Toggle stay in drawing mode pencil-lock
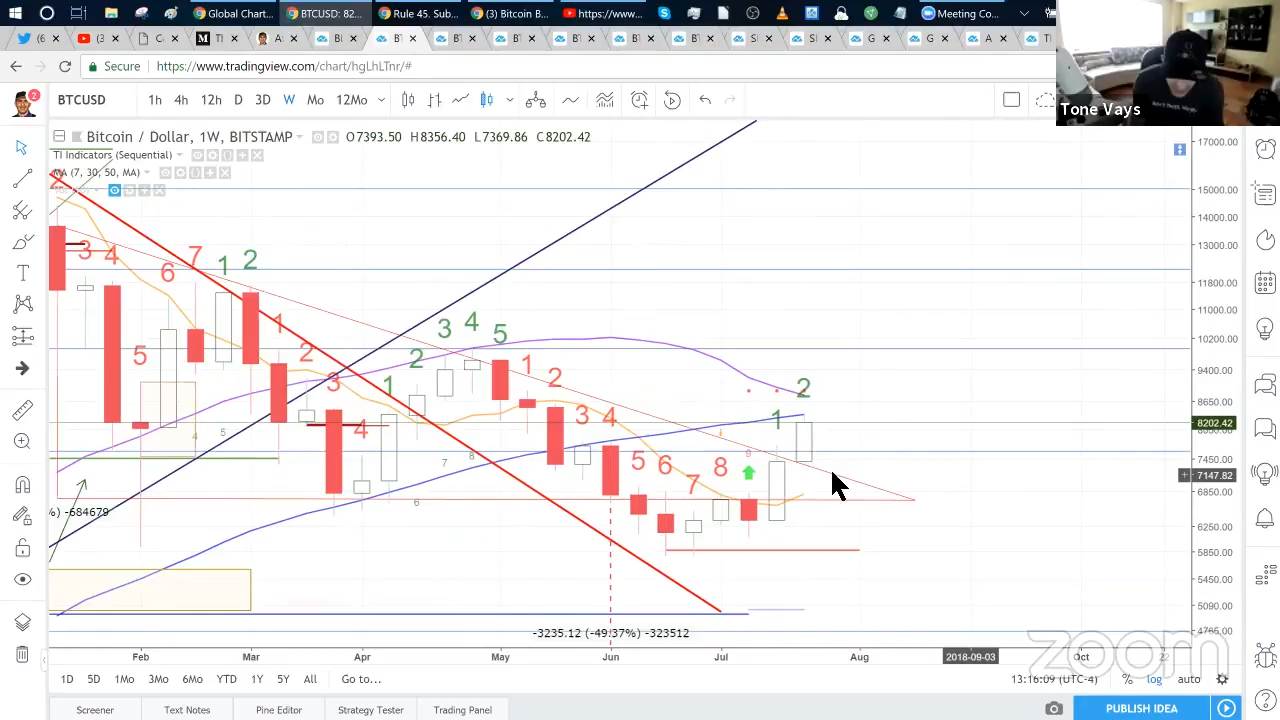 click(22, 516)
